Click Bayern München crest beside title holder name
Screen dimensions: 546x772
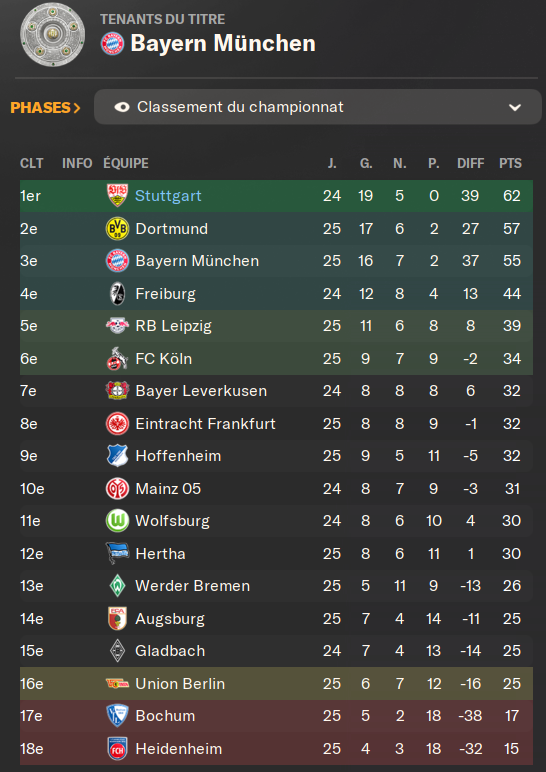pos(113,43)
